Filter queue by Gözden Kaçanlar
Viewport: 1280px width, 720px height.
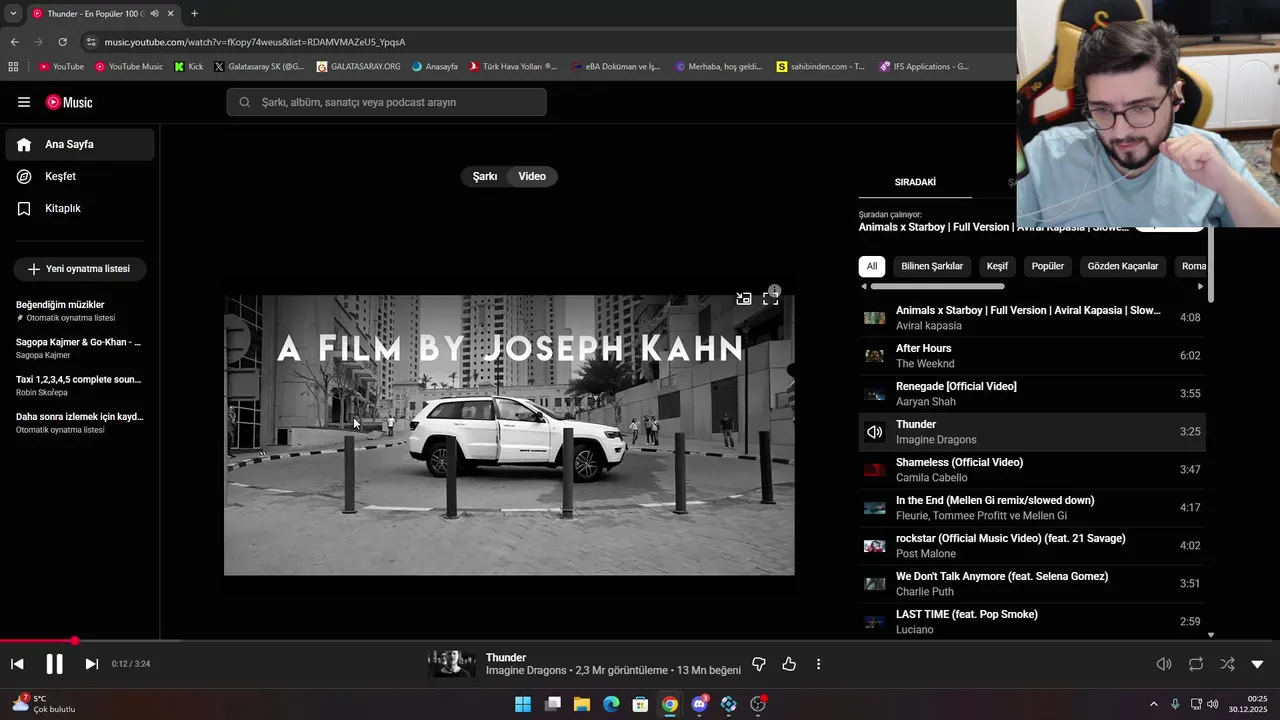1123,266
